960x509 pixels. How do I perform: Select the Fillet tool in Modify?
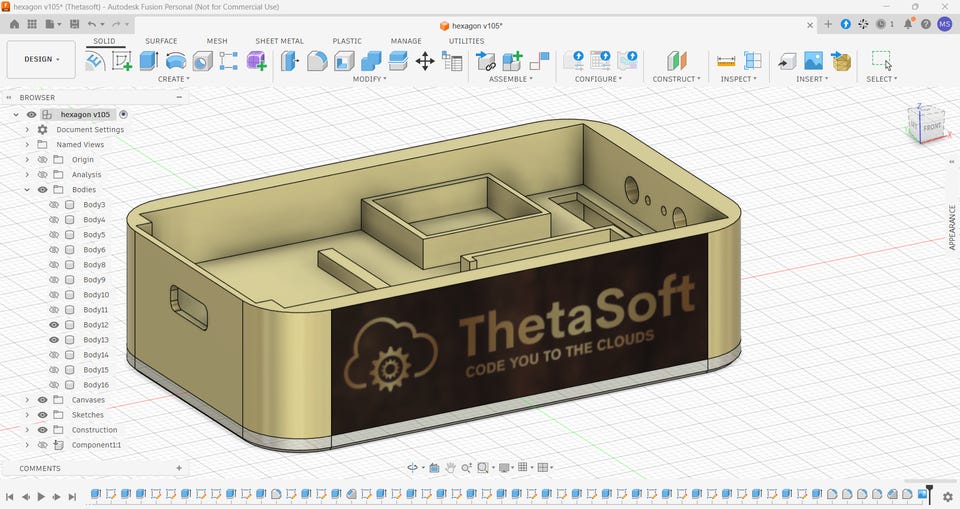(x=317, y=61)
